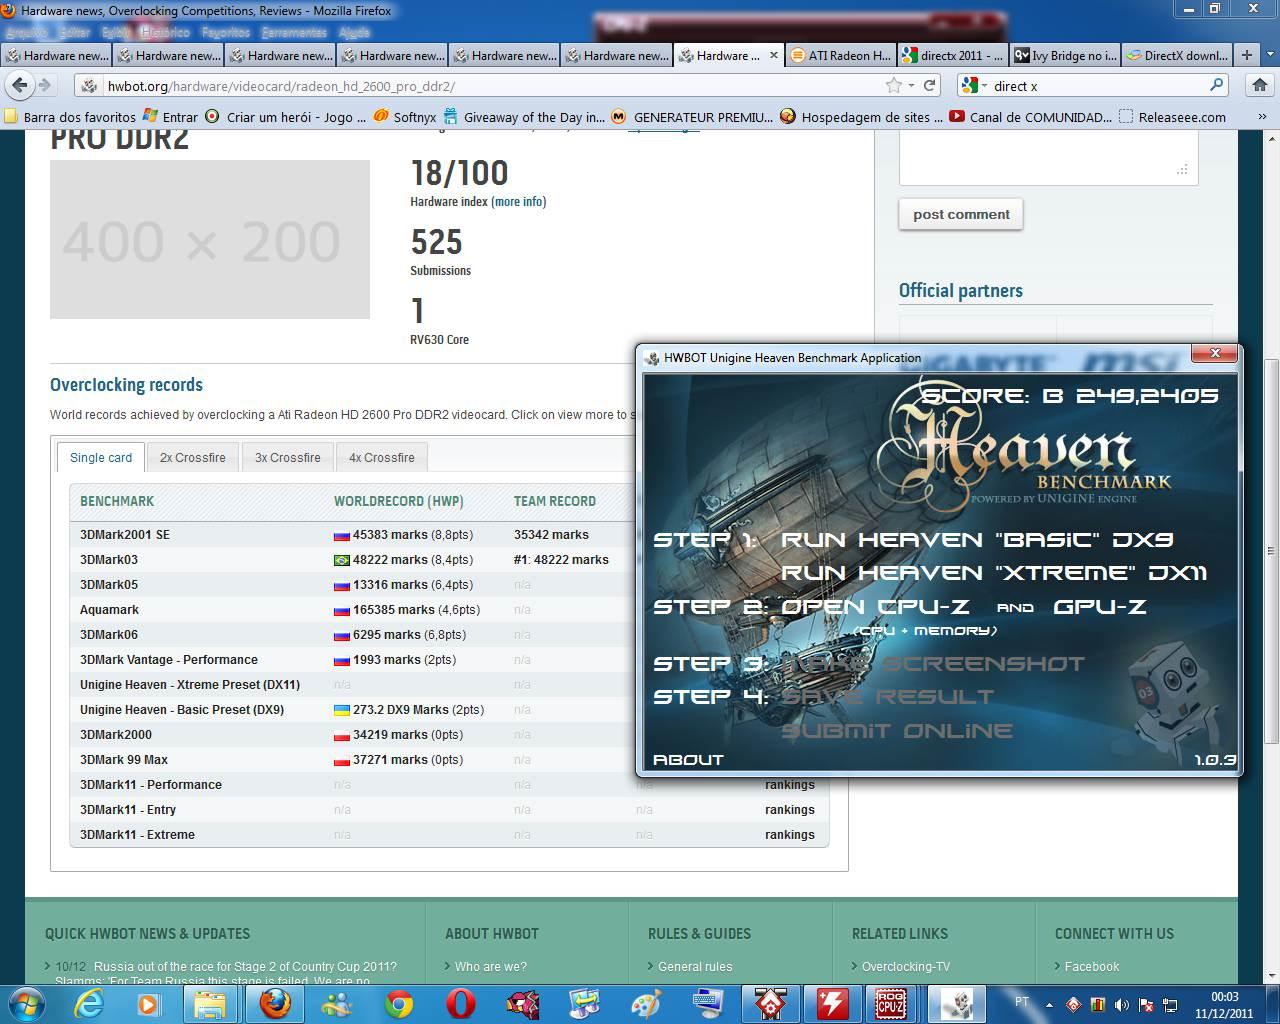
Task: Open the Favoritos menu
Action: pyautogui.click(x=225, y=33)
